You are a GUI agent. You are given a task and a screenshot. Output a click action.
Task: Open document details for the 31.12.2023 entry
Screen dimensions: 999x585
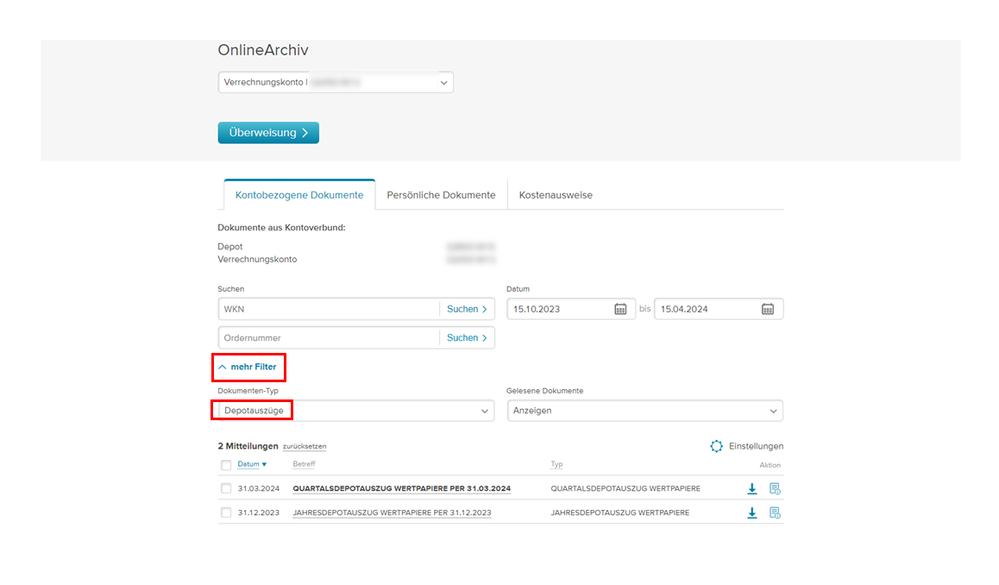[x=774, y=512]
